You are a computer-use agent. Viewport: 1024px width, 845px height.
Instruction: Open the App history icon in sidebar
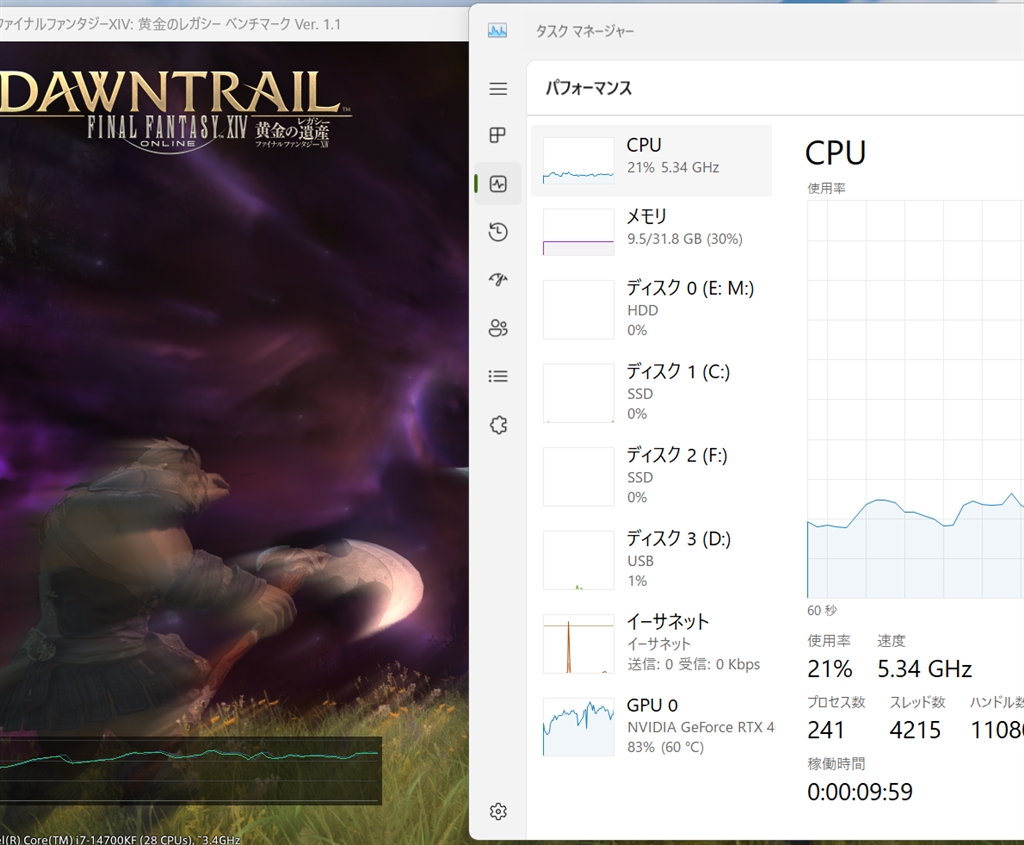(498, 232)
